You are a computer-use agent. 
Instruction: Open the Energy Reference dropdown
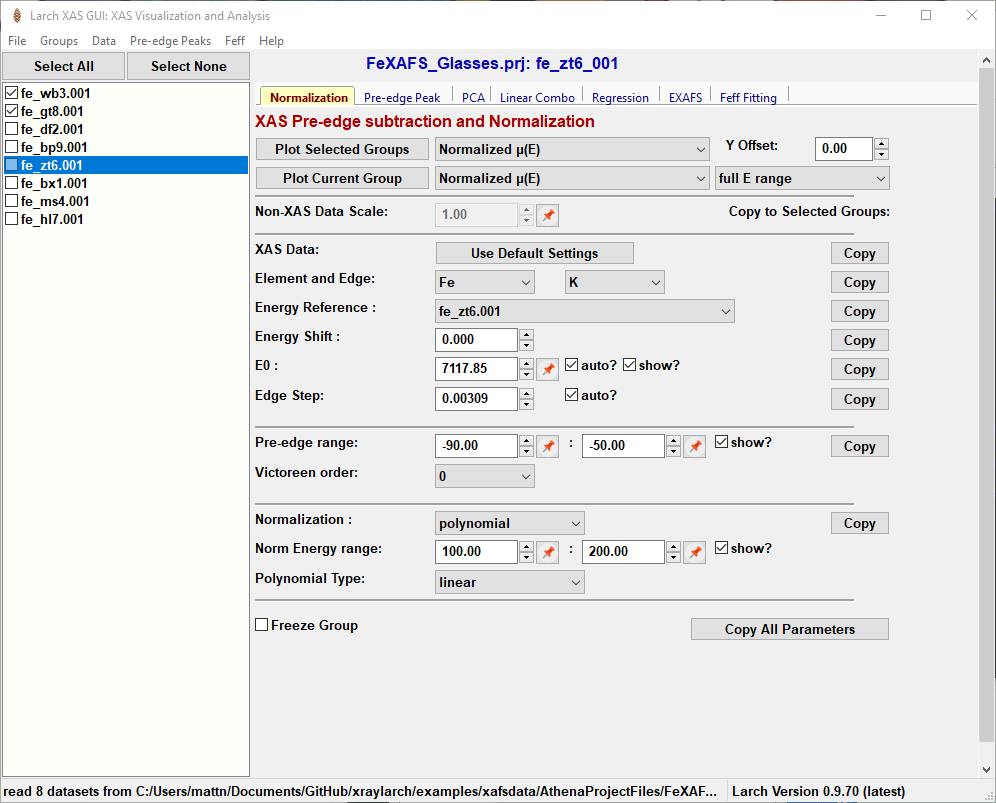tap(585, 311)
